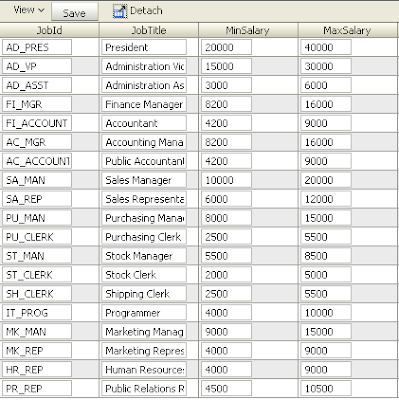The width and height of the screenshot is (399, 400).
Task: Click the Detach table icon
Action: [x=120, y=11]
